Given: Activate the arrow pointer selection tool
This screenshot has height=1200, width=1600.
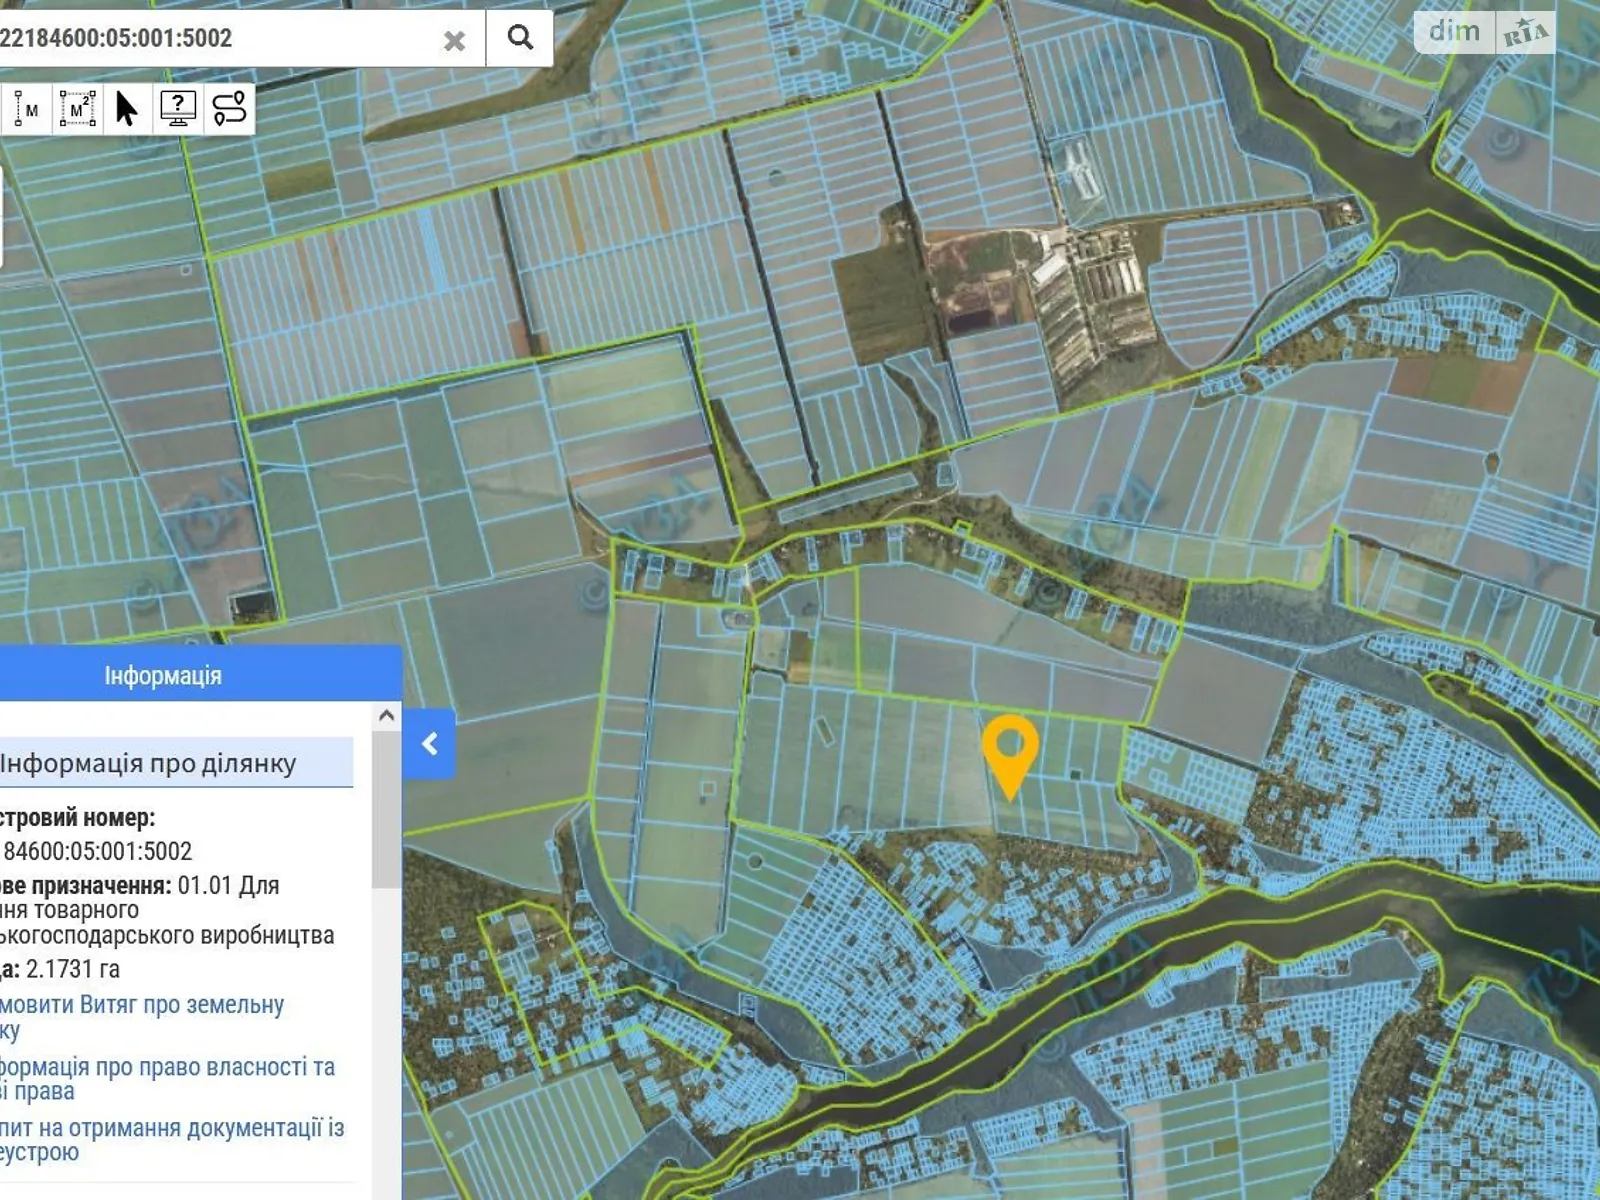Looking at the screenshot, I should [x=127, y=109].
